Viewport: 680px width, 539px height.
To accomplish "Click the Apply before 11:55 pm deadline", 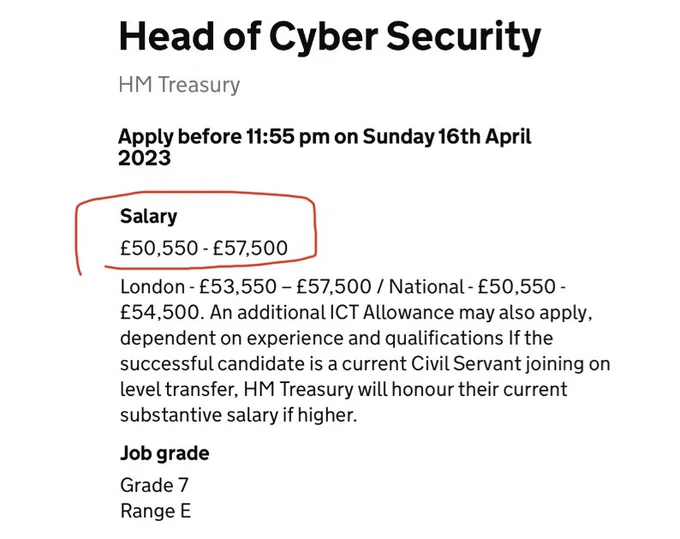I will coord(324,137).
